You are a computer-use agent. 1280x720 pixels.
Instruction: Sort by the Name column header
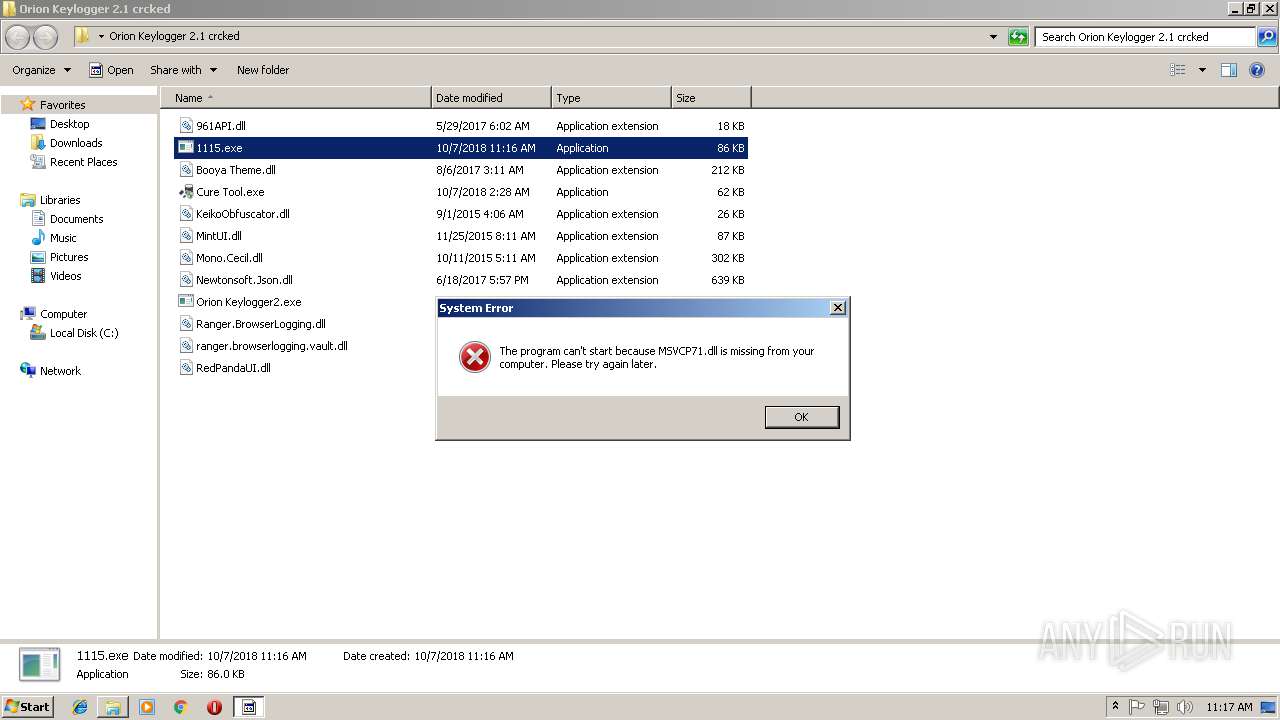coord(296,98)
